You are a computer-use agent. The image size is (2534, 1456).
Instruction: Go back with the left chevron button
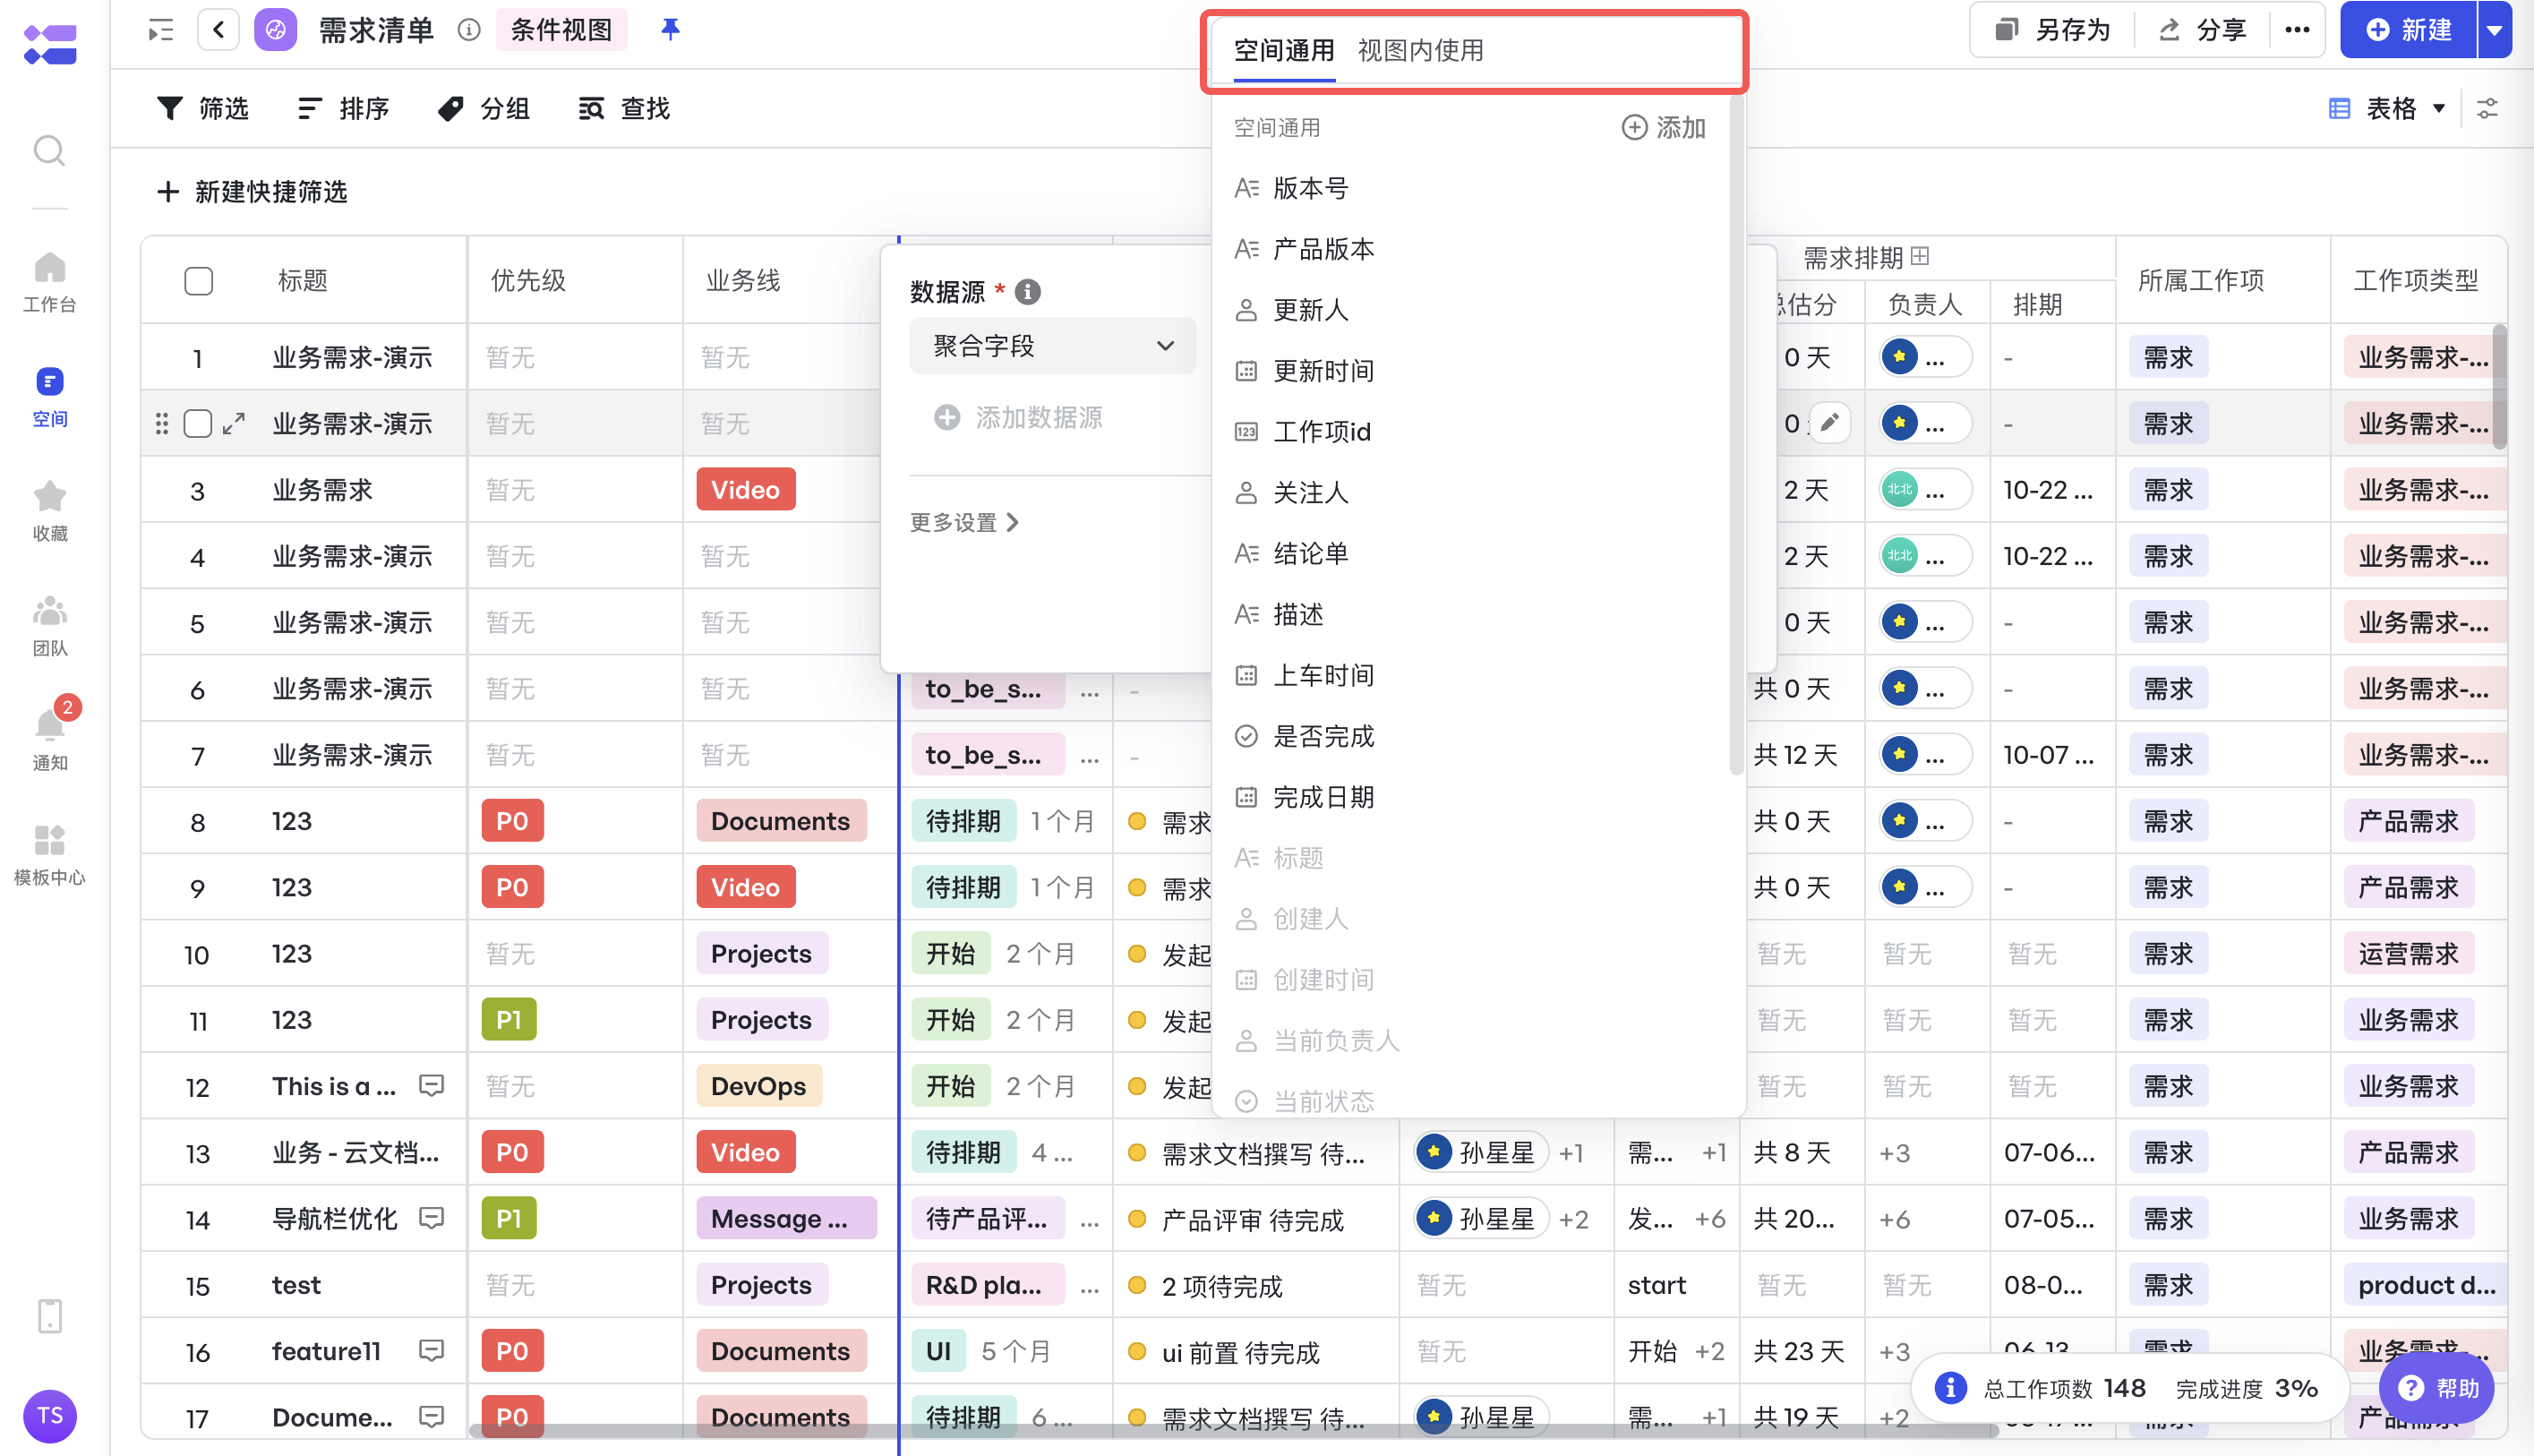(x=218, y=29)
